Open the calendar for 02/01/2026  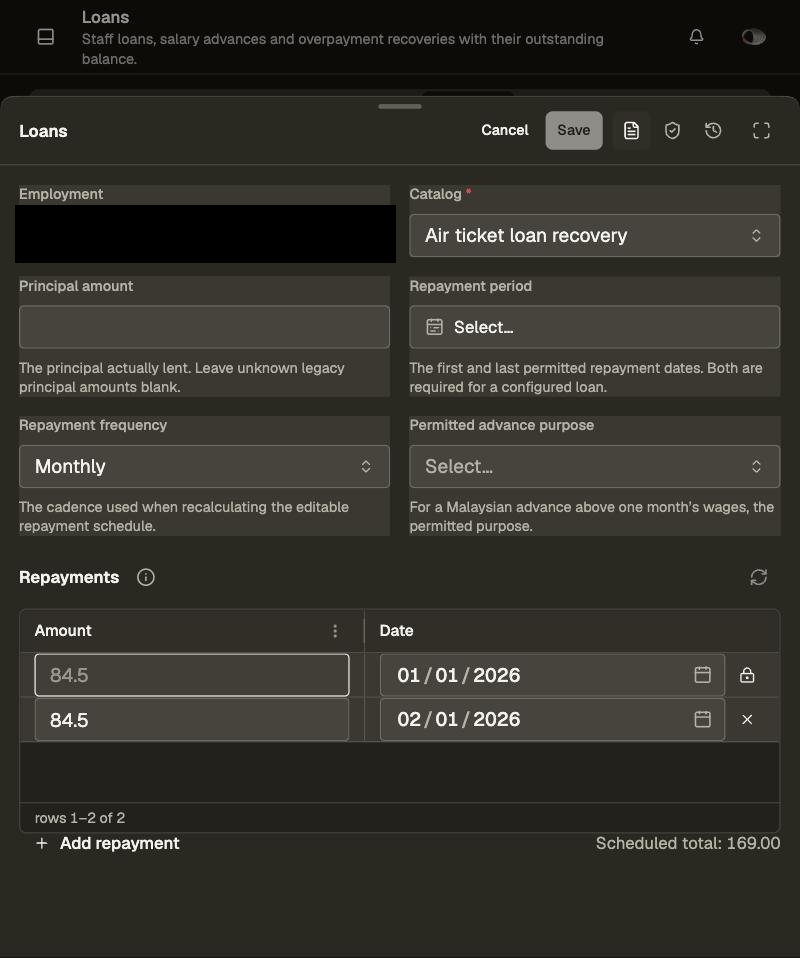coord(703,719)
